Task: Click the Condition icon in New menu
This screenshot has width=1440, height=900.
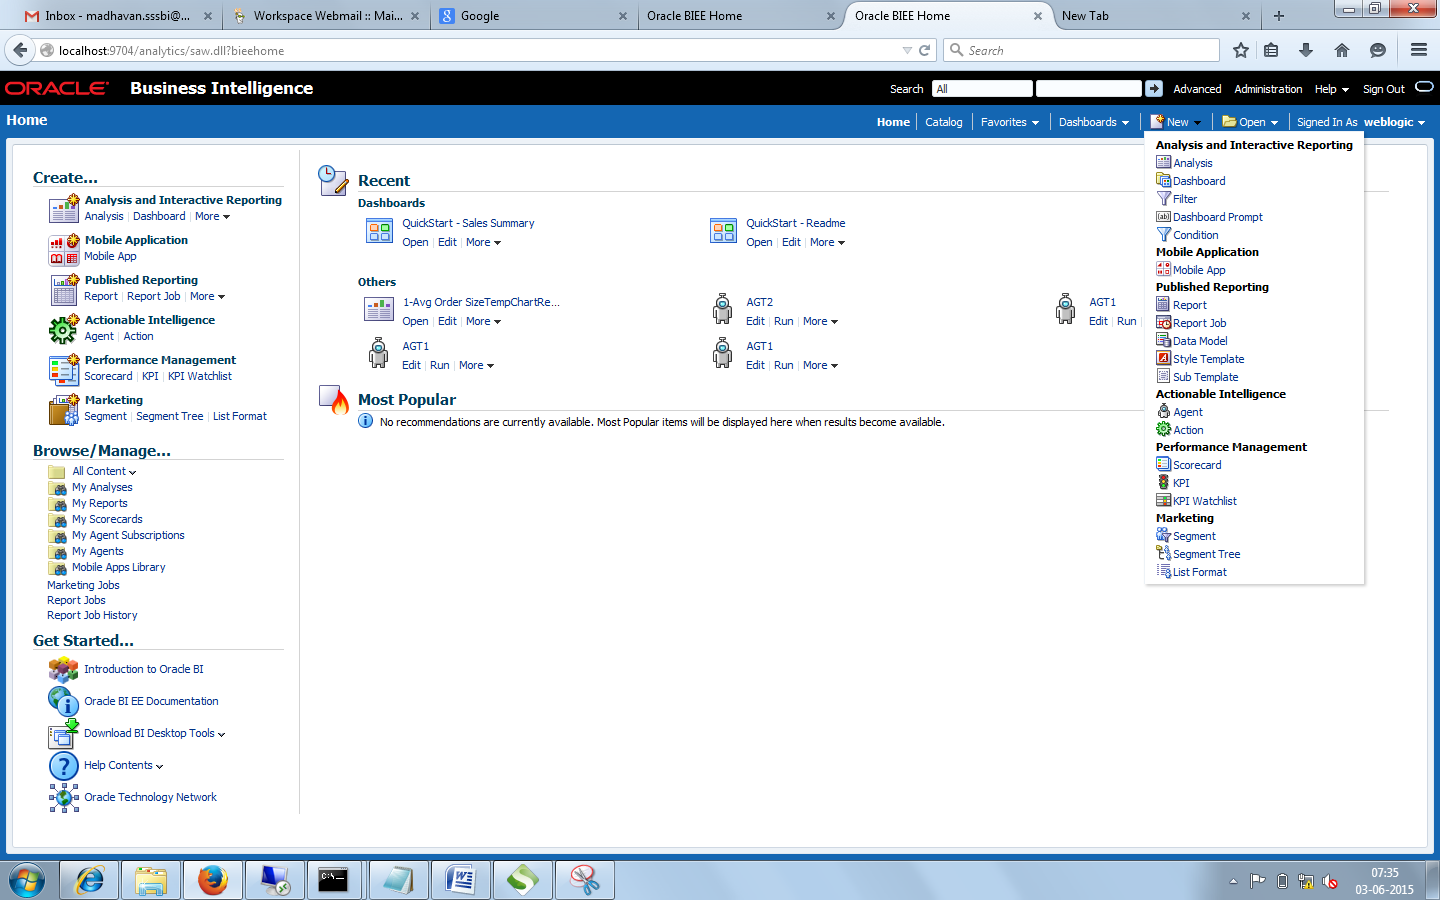Action: pyautogui.click(x=1163, y=234)
